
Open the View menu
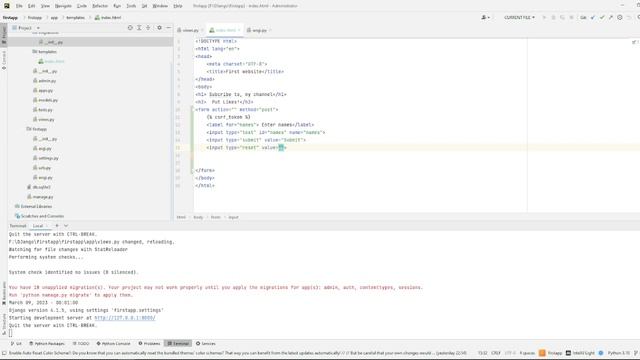click(x=45, y=6)
